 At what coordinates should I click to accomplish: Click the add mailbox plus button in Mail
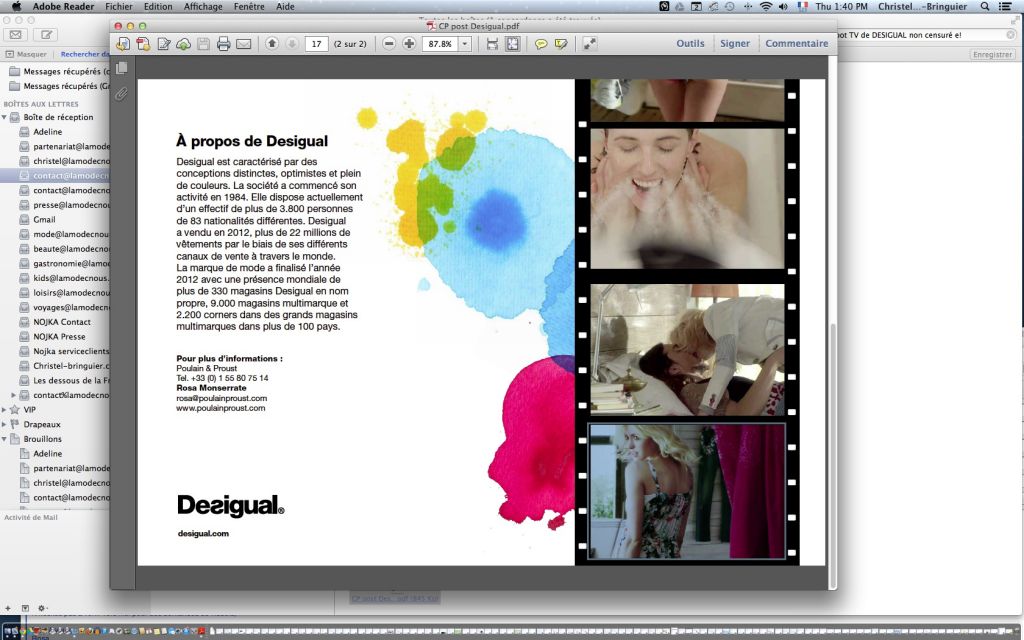[x=8, y=608]
